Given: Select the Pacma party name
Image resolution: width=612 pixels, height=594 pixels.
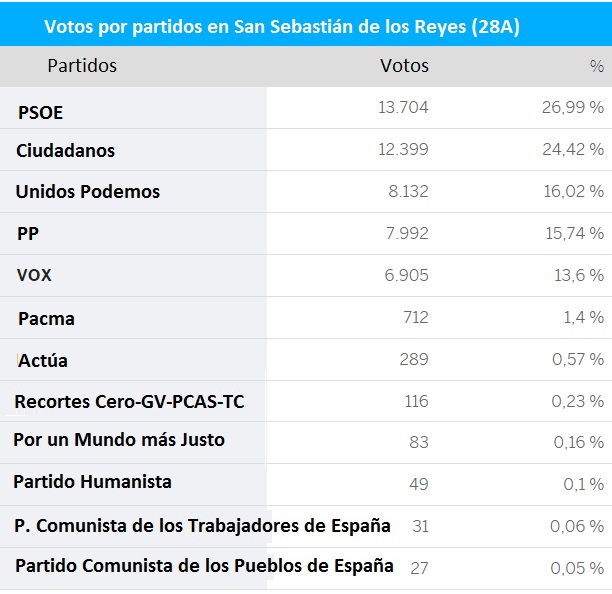Looking at the screenshot, I should [x=46, y=319].
